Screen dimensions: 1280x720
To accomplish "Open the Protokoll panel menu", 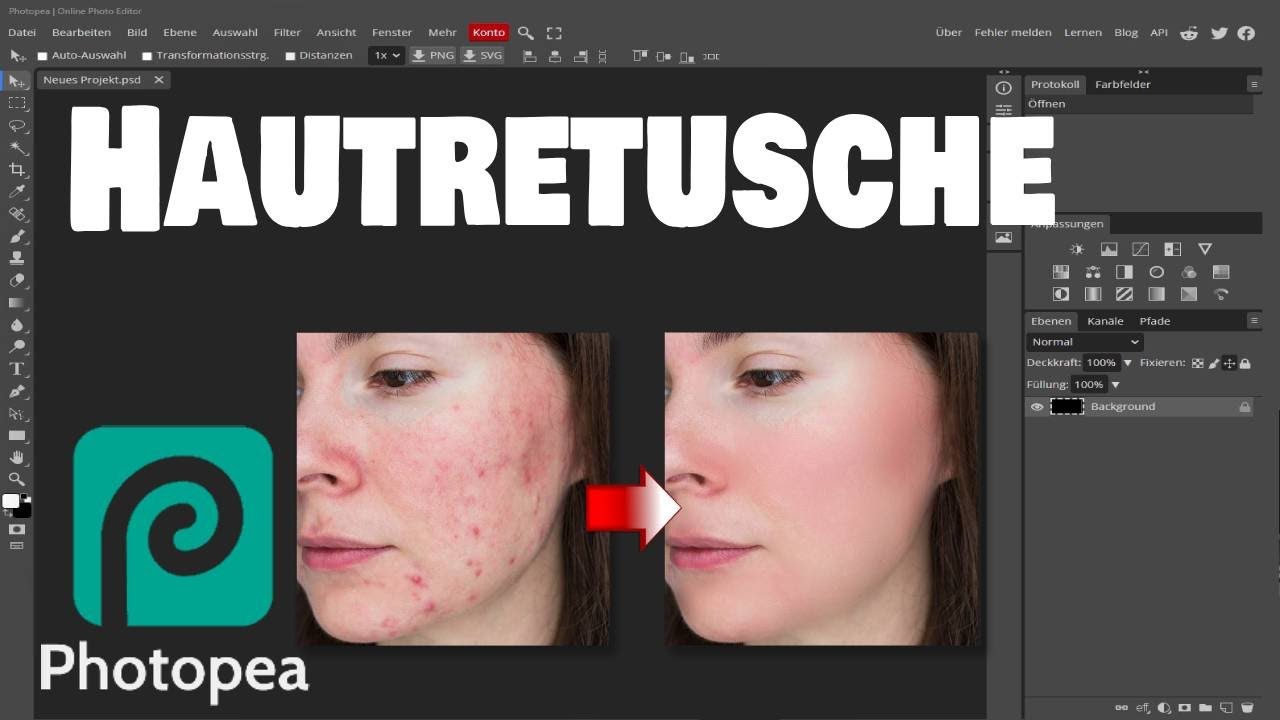I will [1254, 85].
